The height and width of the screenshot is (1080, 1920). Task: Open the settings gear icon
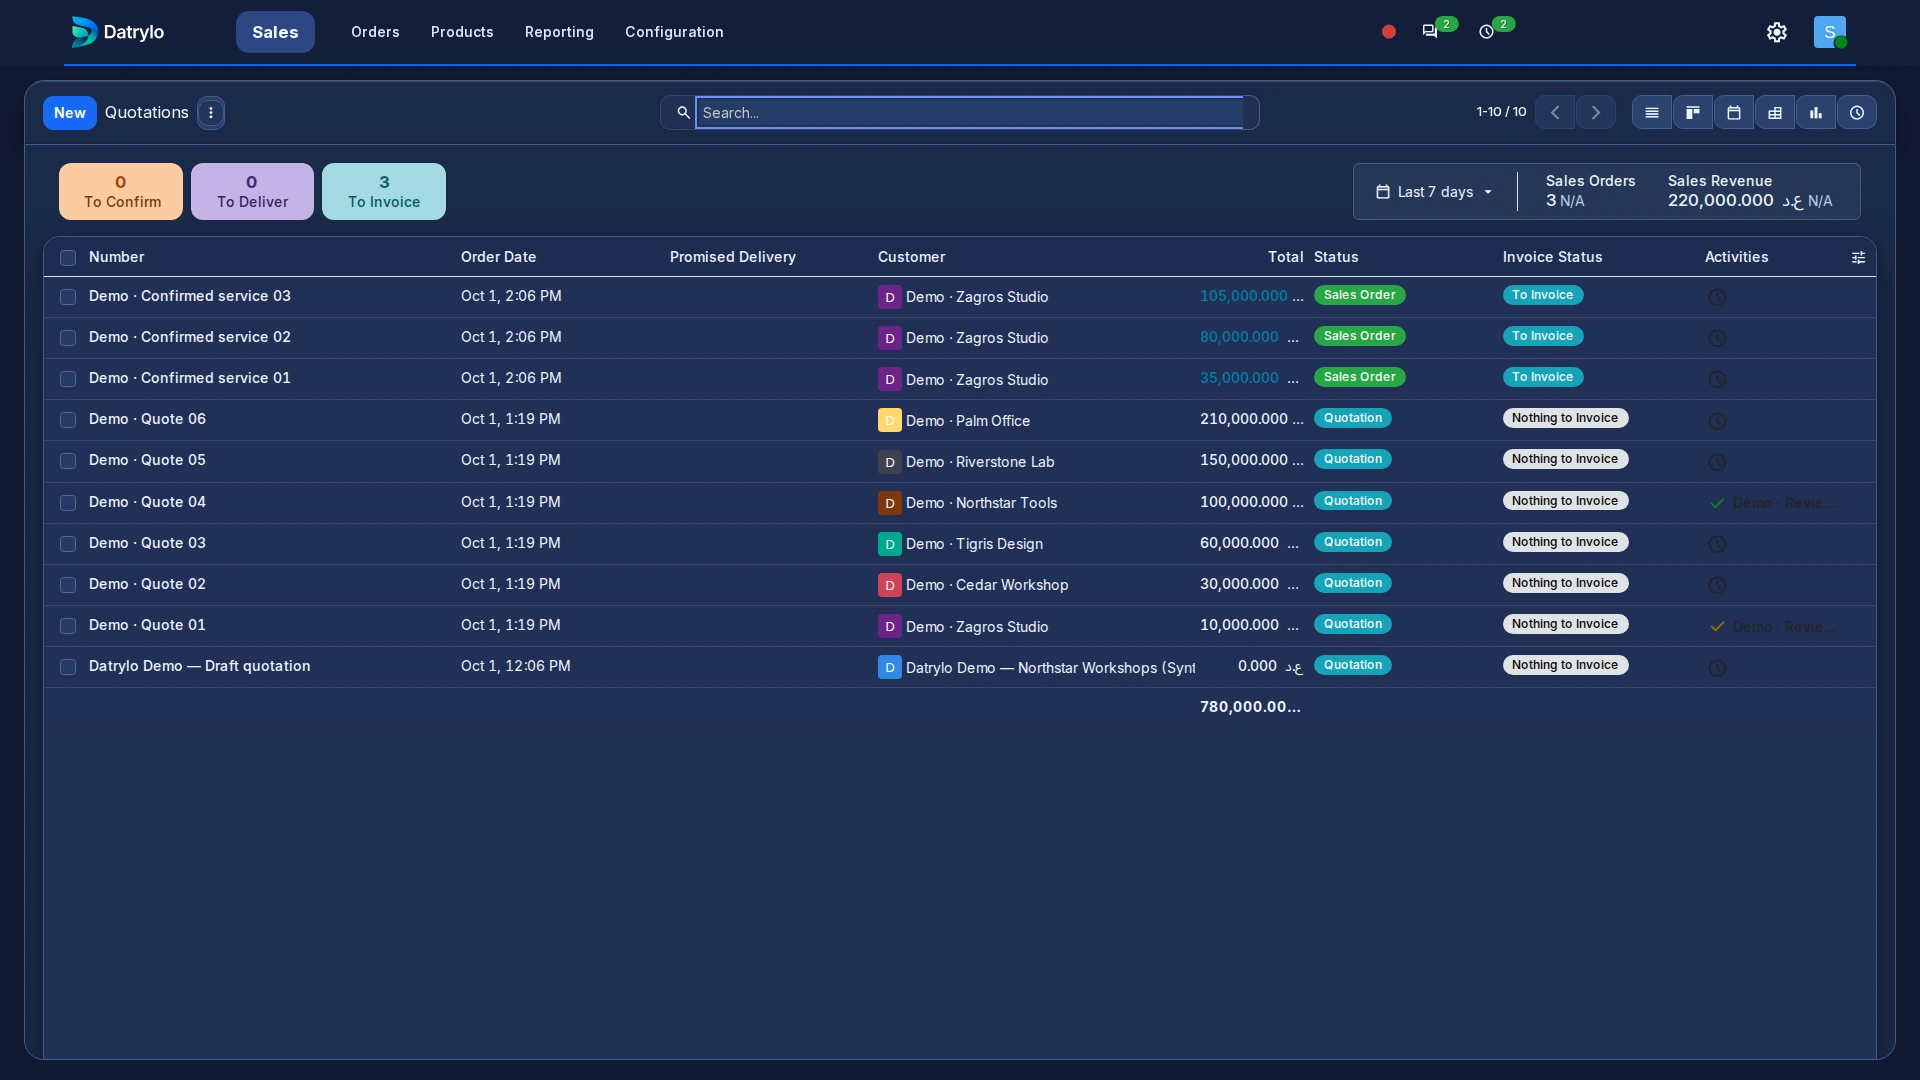(1777, 32)
